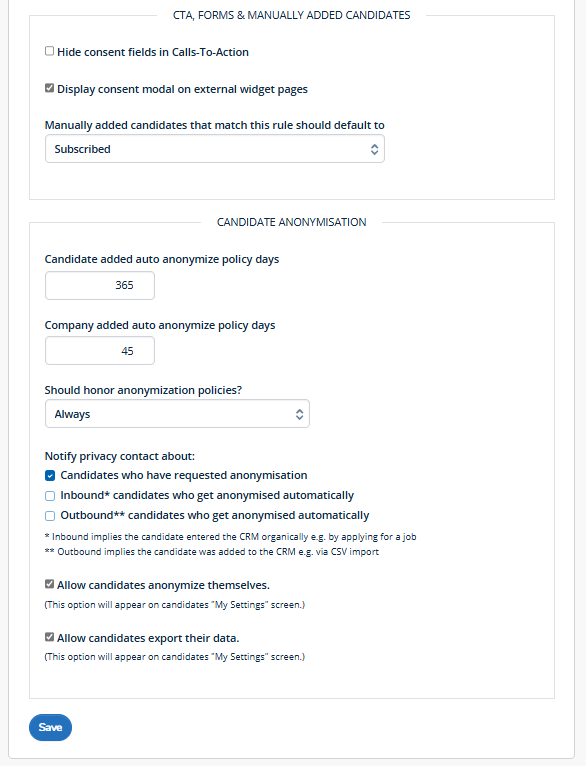Click the Allow candidates anonymize themselves label
Viewport: 586px width, 766px height.
tap(163, 585)
